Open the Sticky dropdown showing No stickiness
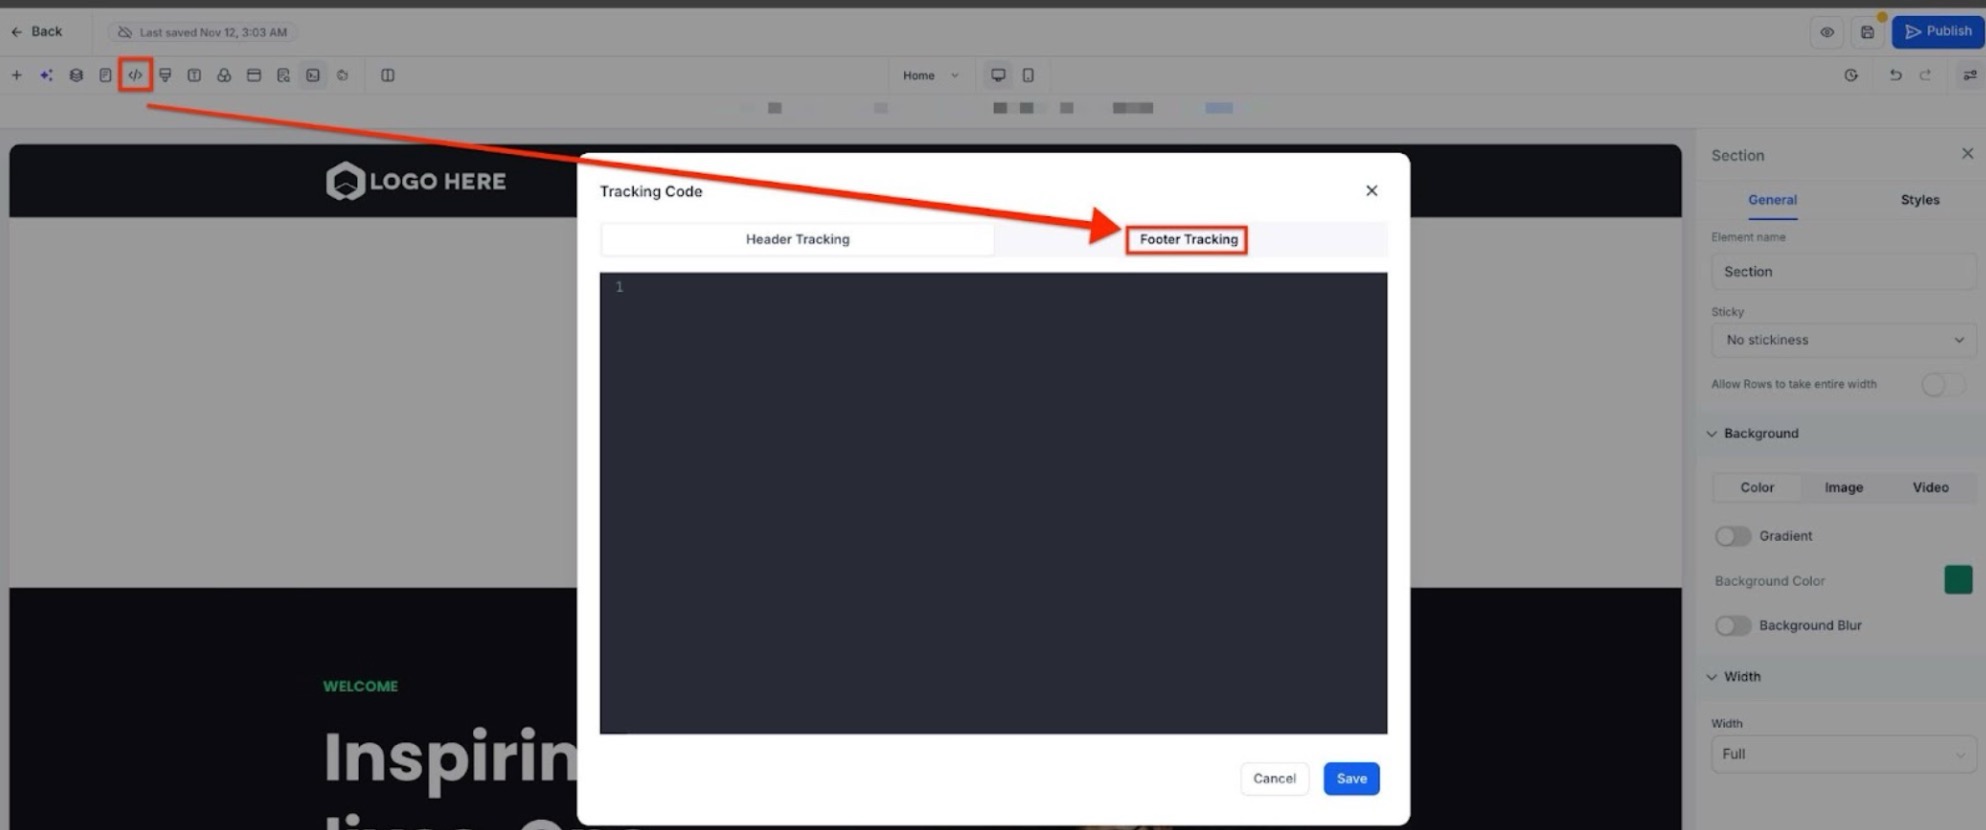1986x830 pixels. click(x=1843, y=340)
